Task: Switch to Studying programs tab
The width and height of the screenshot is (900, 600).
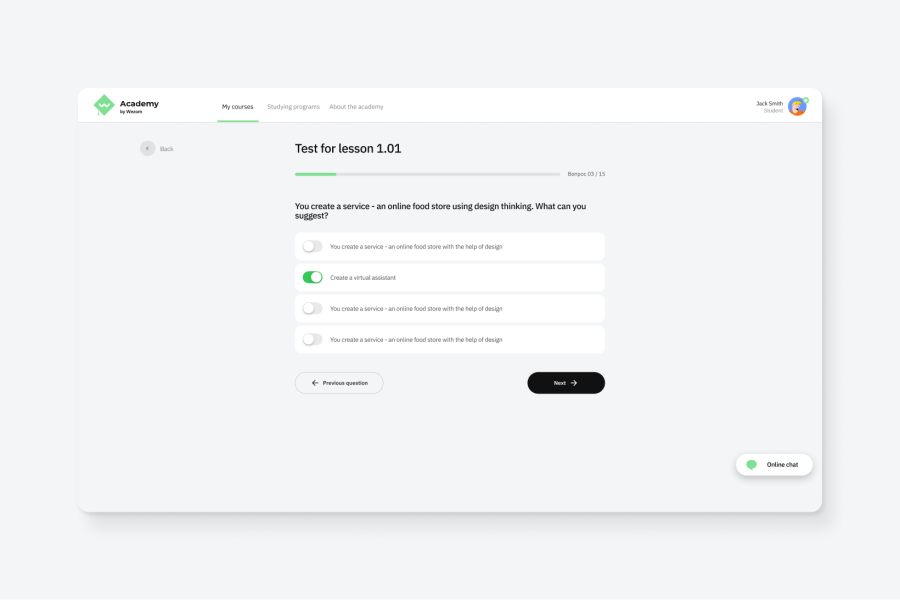Action: coord(293,107)
